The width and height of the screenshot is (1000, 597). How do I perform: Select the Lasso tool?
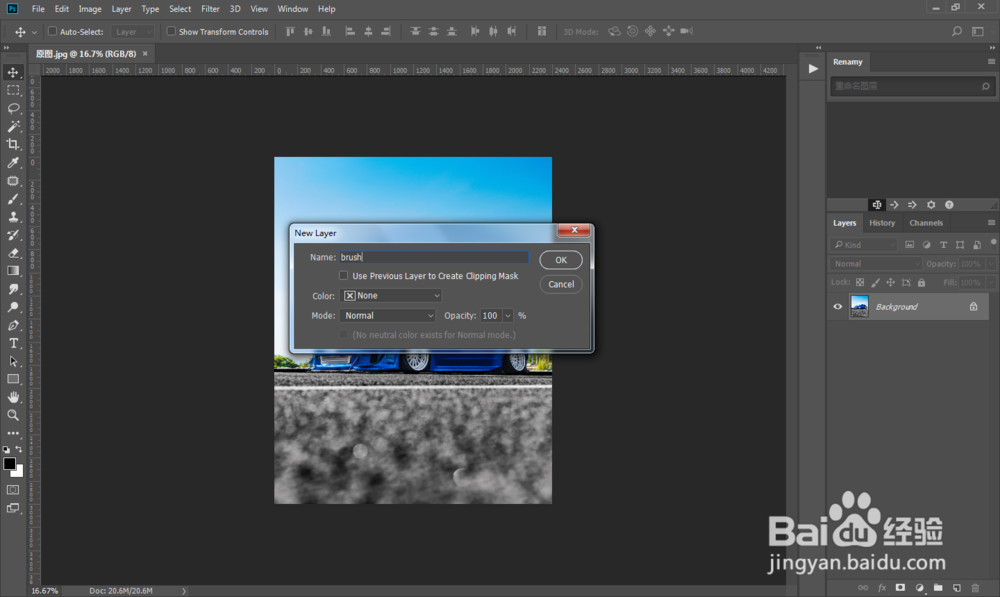(13, 108)
